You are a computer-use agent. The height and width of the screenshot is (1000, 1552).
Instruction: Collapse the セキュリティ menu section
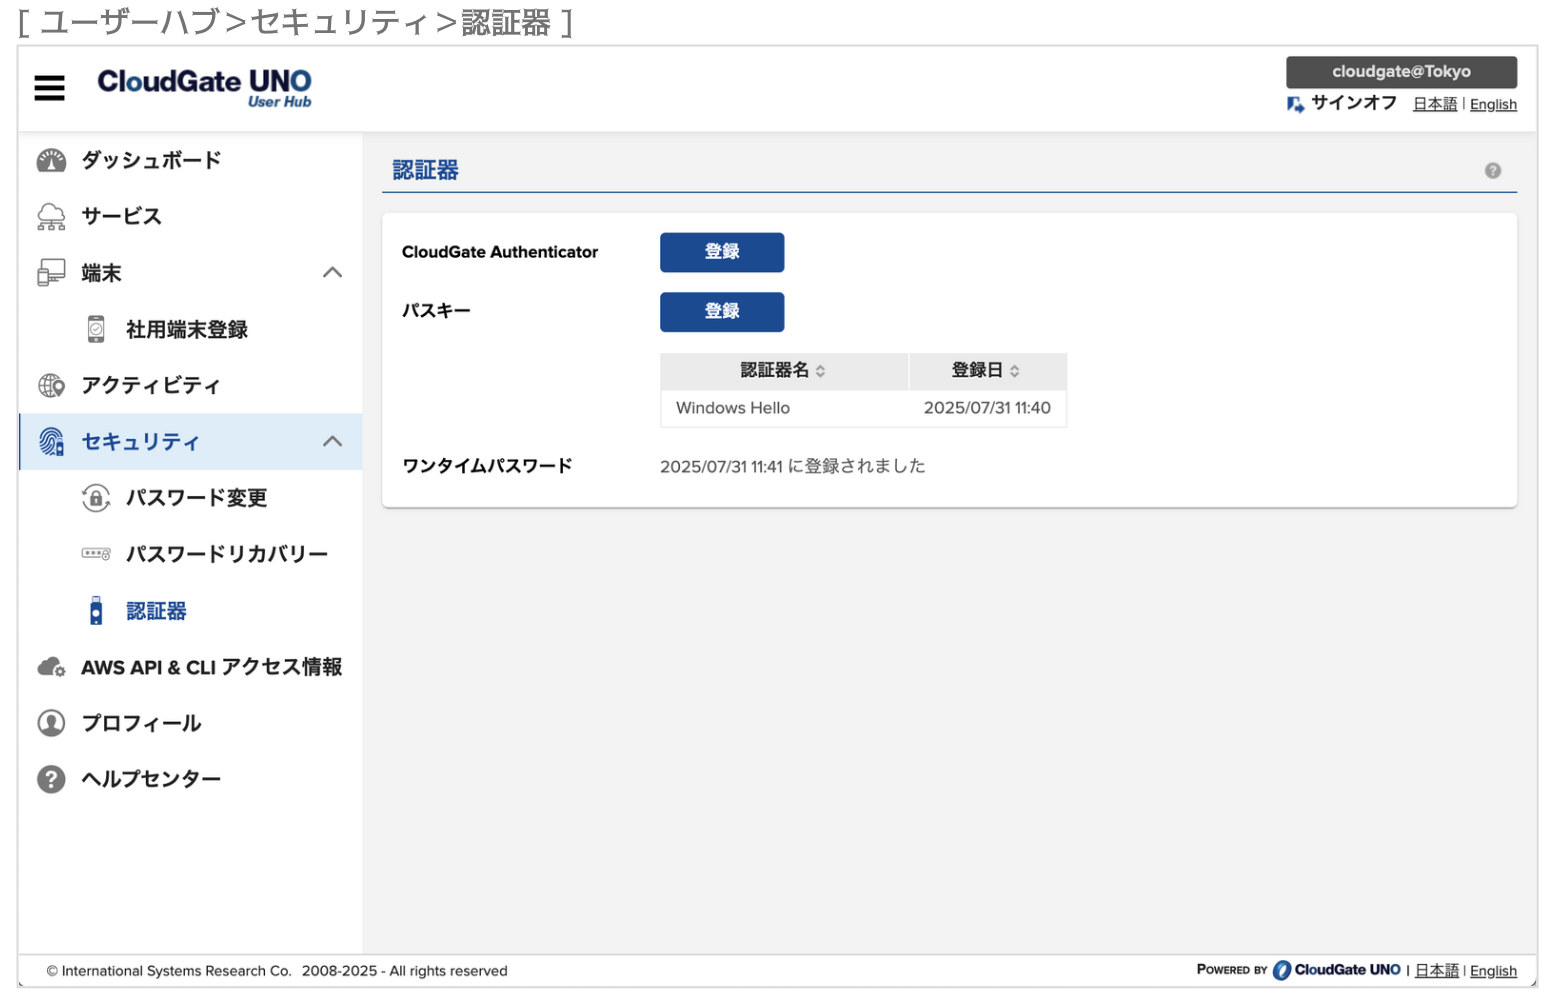[333, 441]
